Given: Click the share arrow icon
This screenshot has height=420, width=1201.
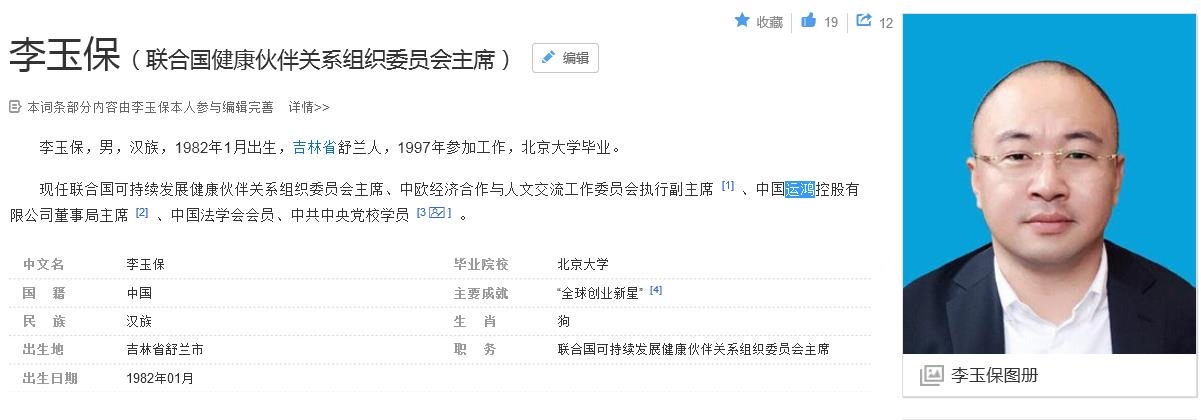Looking at the screenshot, I should [864, 20].
